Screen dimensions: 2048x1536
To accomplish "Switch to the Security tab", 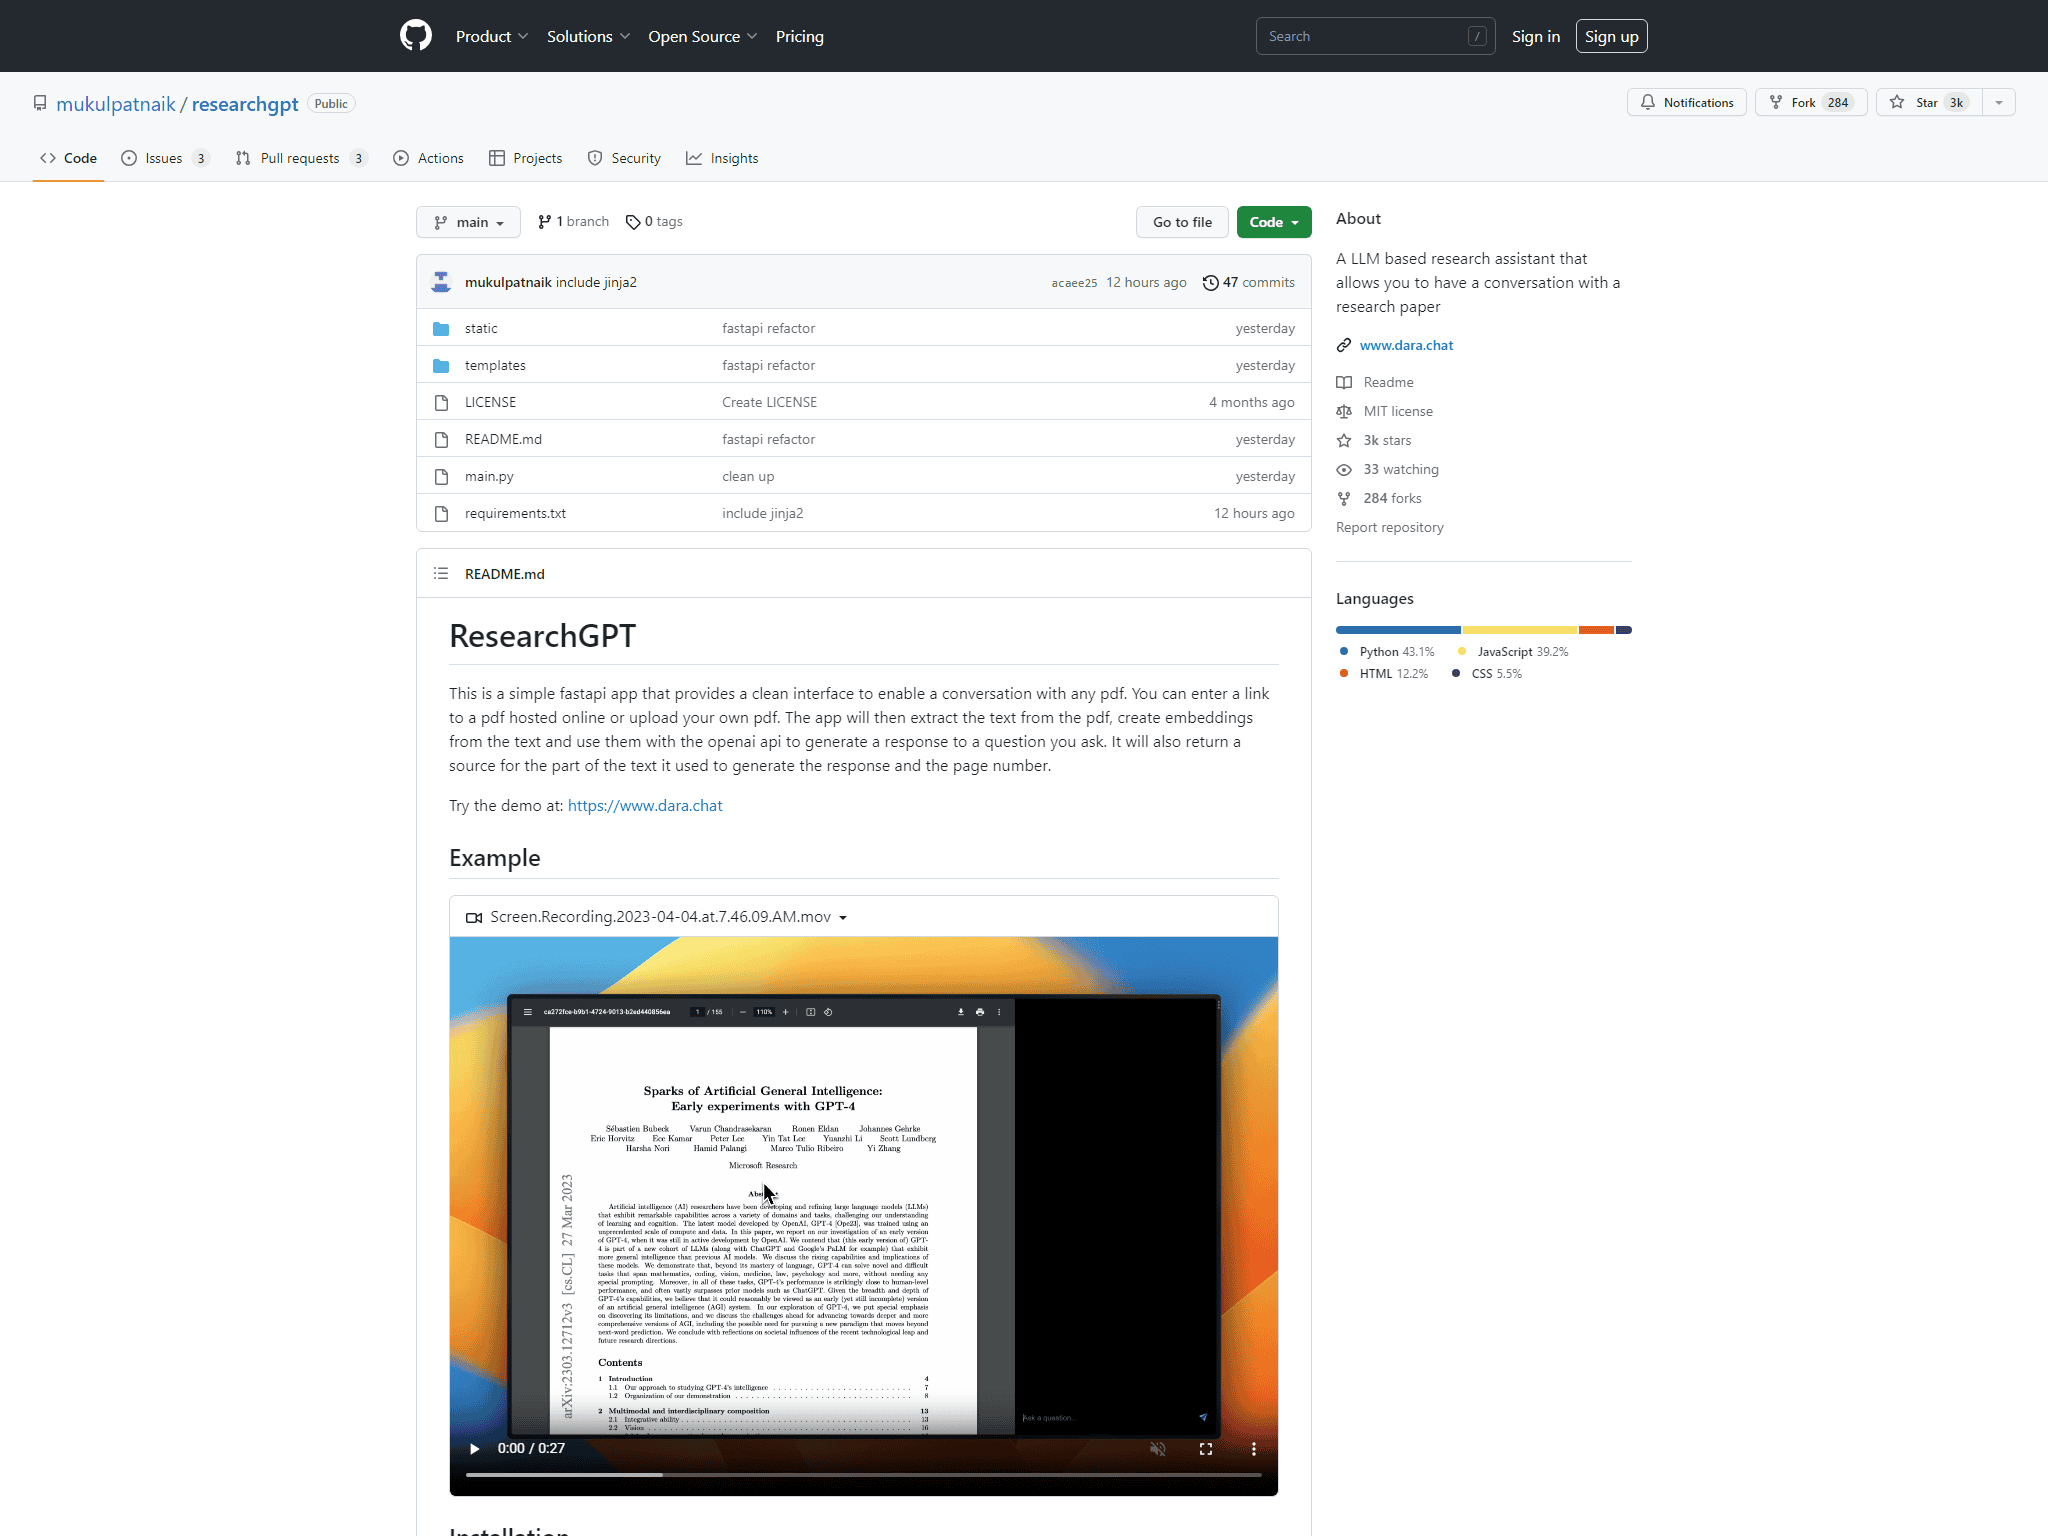I will [x=624, y=158].
